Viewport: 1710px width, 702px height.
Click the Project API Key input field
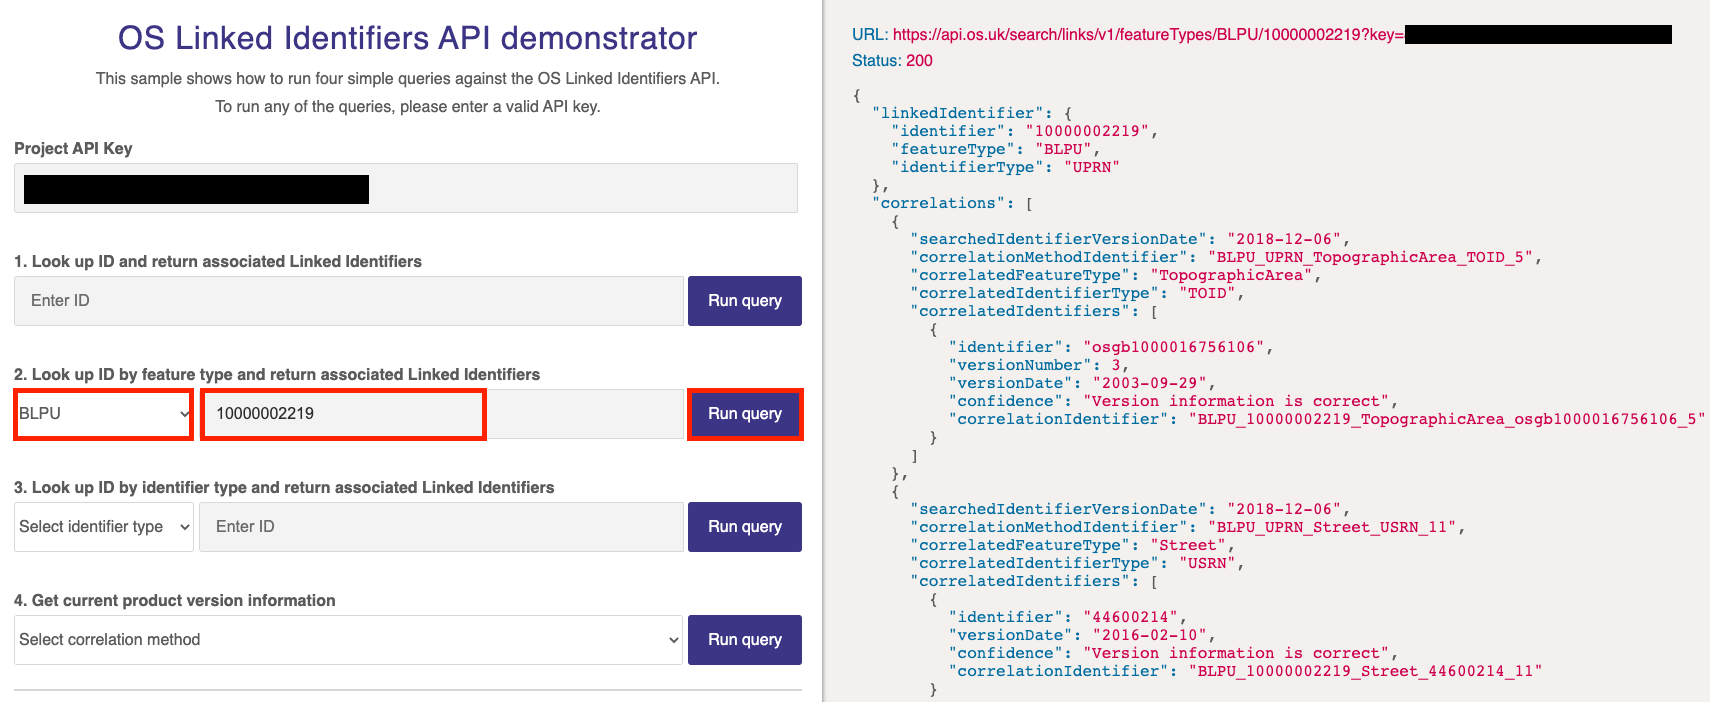(406, 188)
